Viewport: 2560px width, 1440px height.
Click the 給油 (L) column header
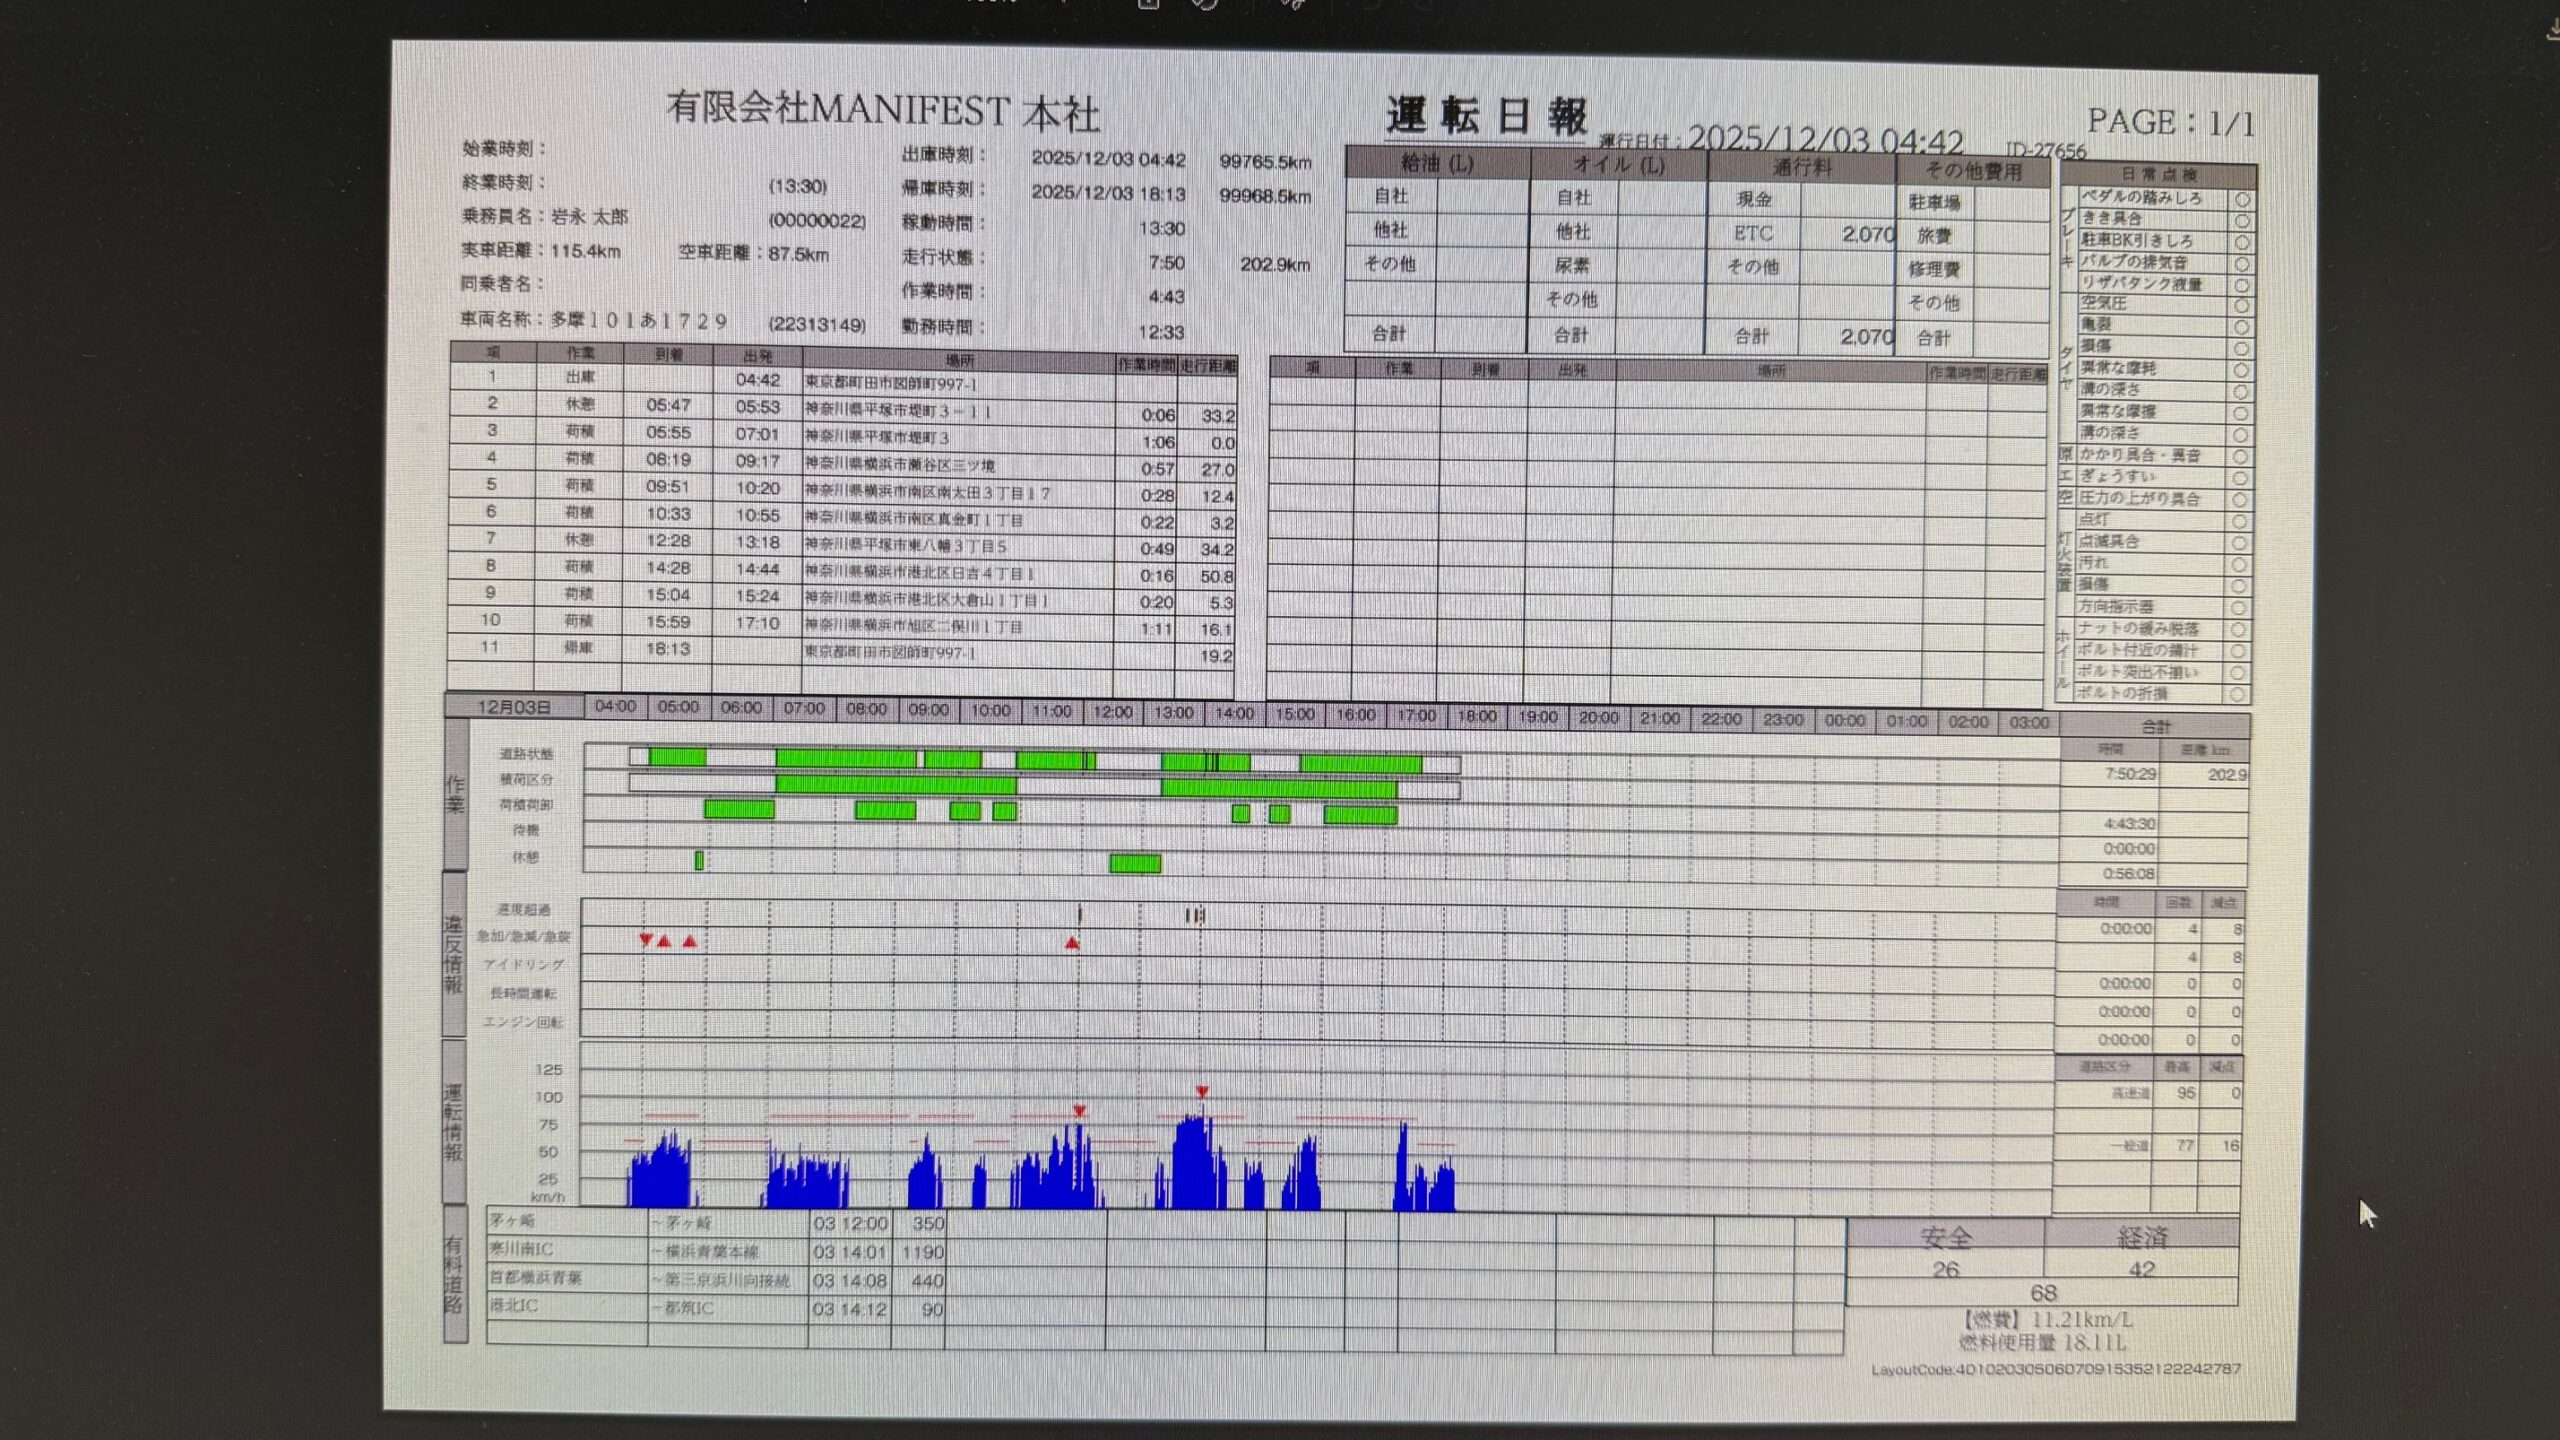[1437, 164]
